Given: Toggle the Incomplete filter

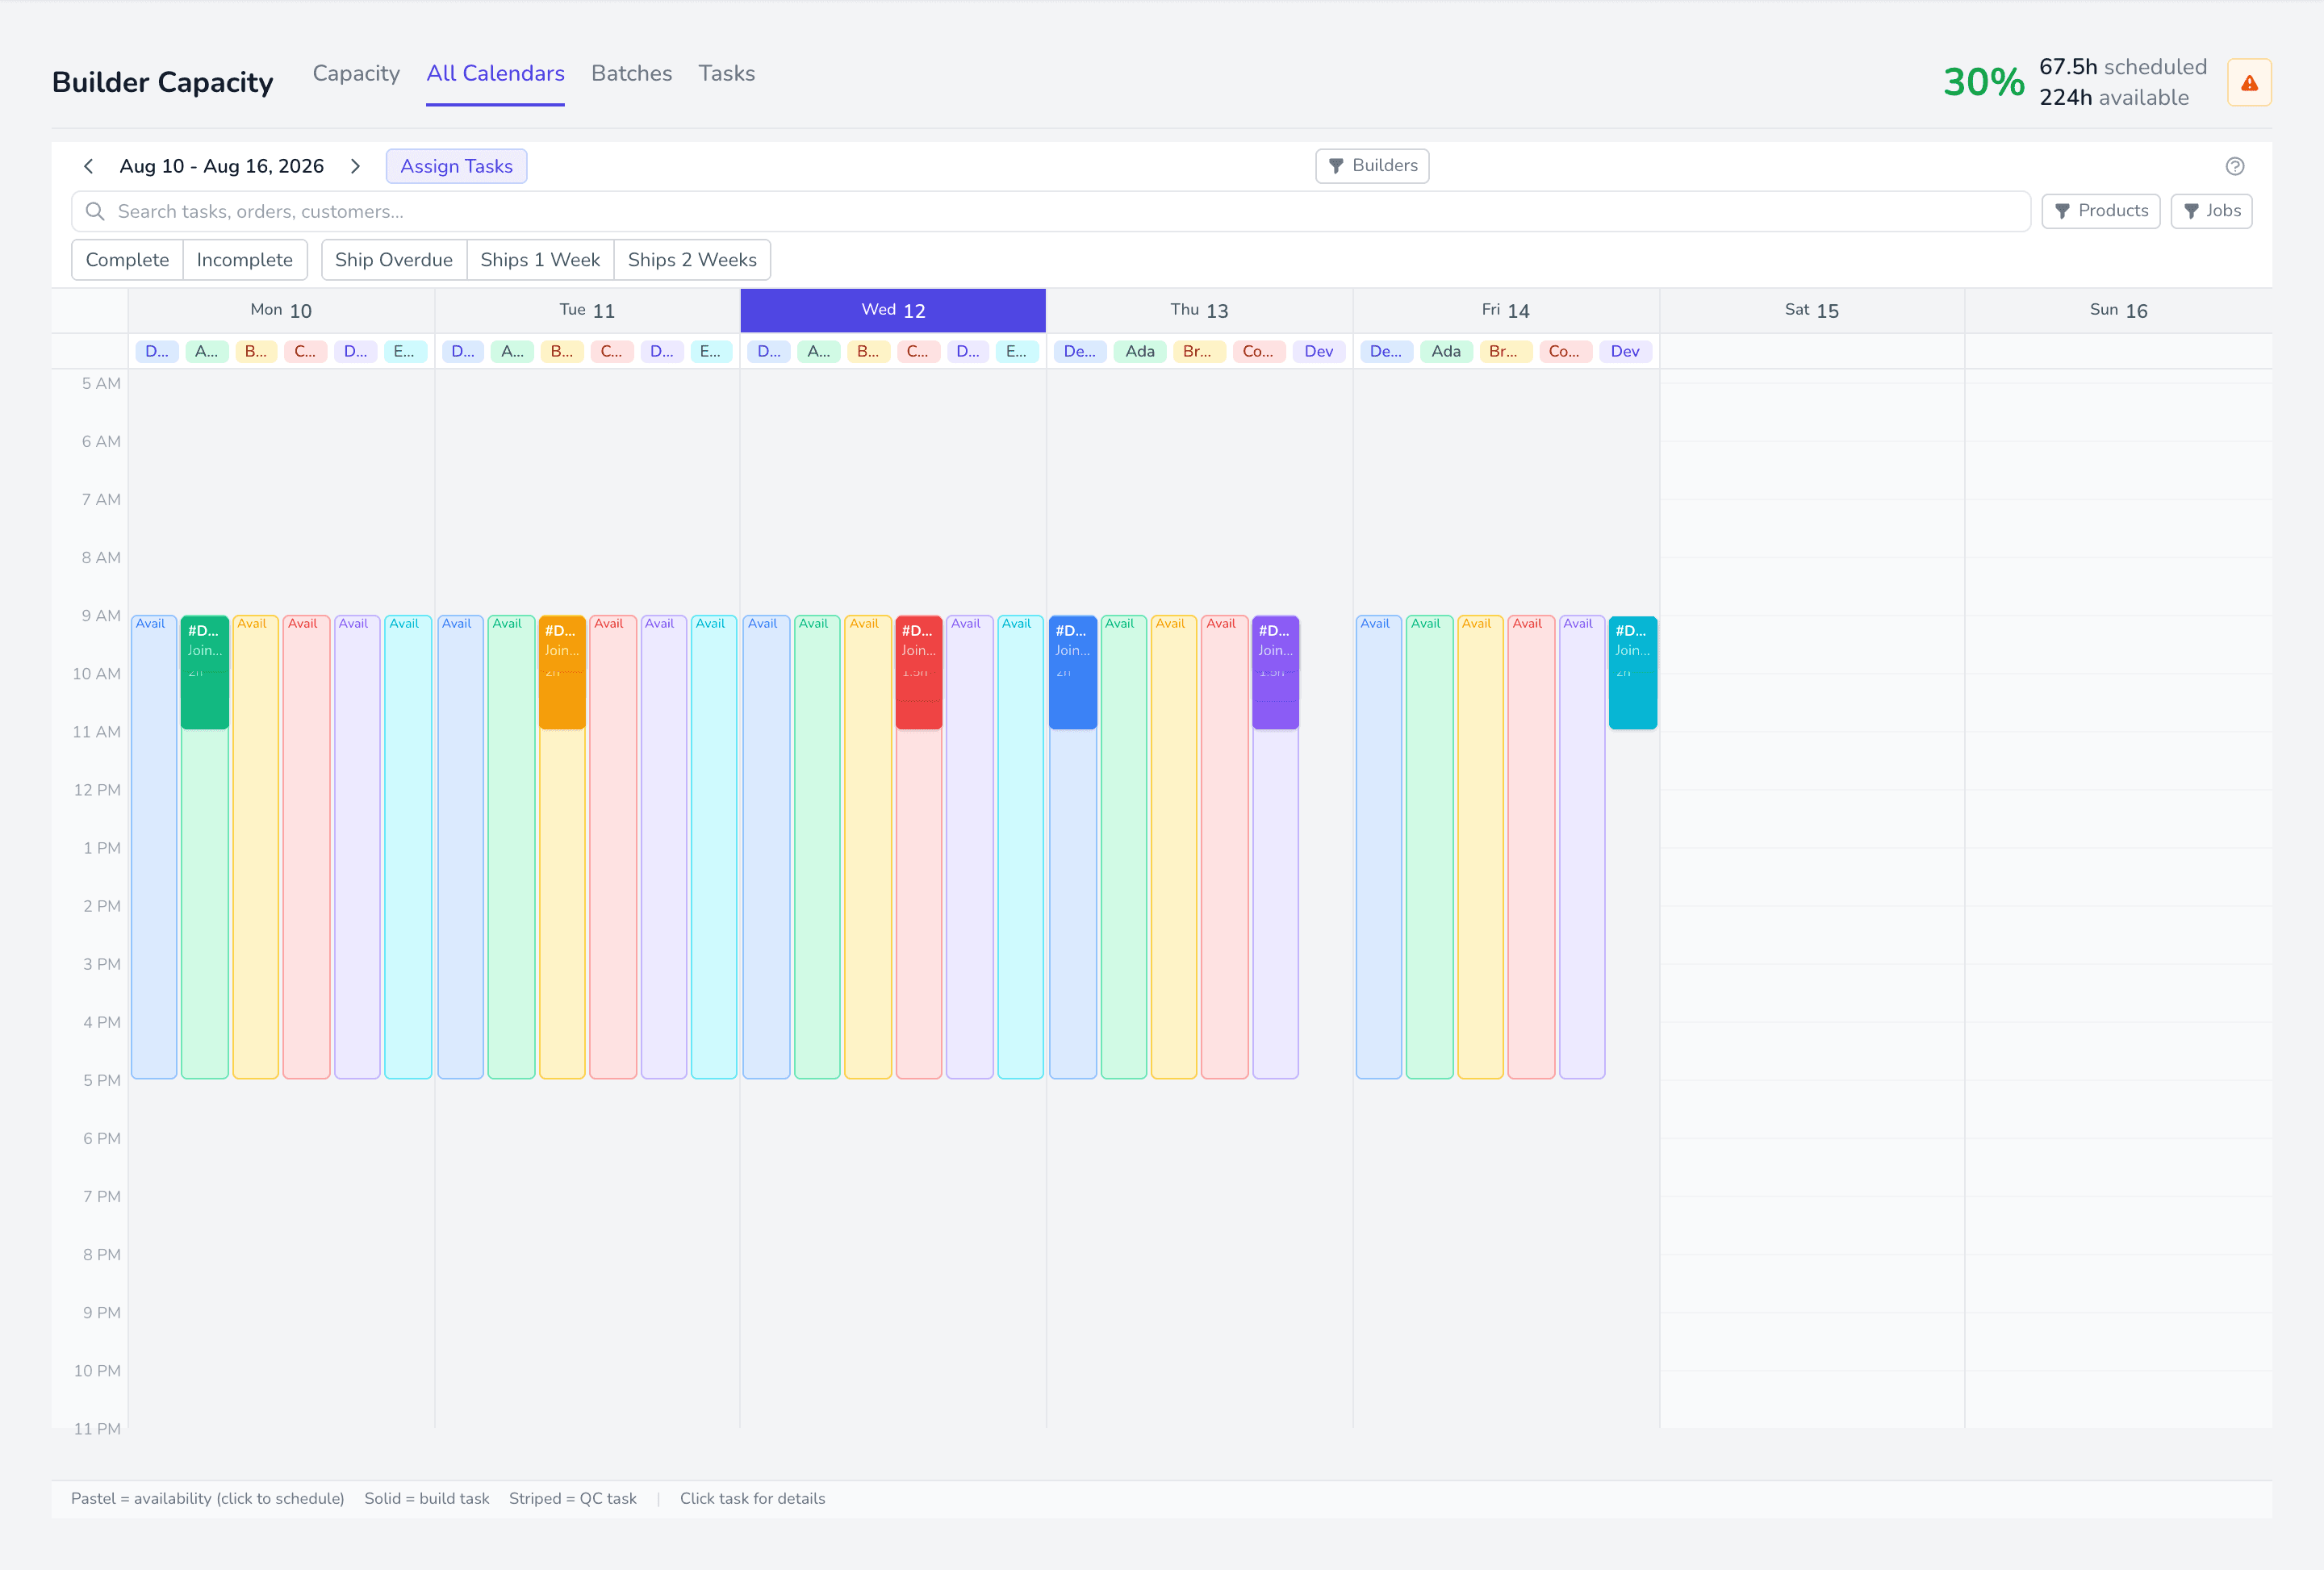Looking at the screenshot, I should (245, 260).
